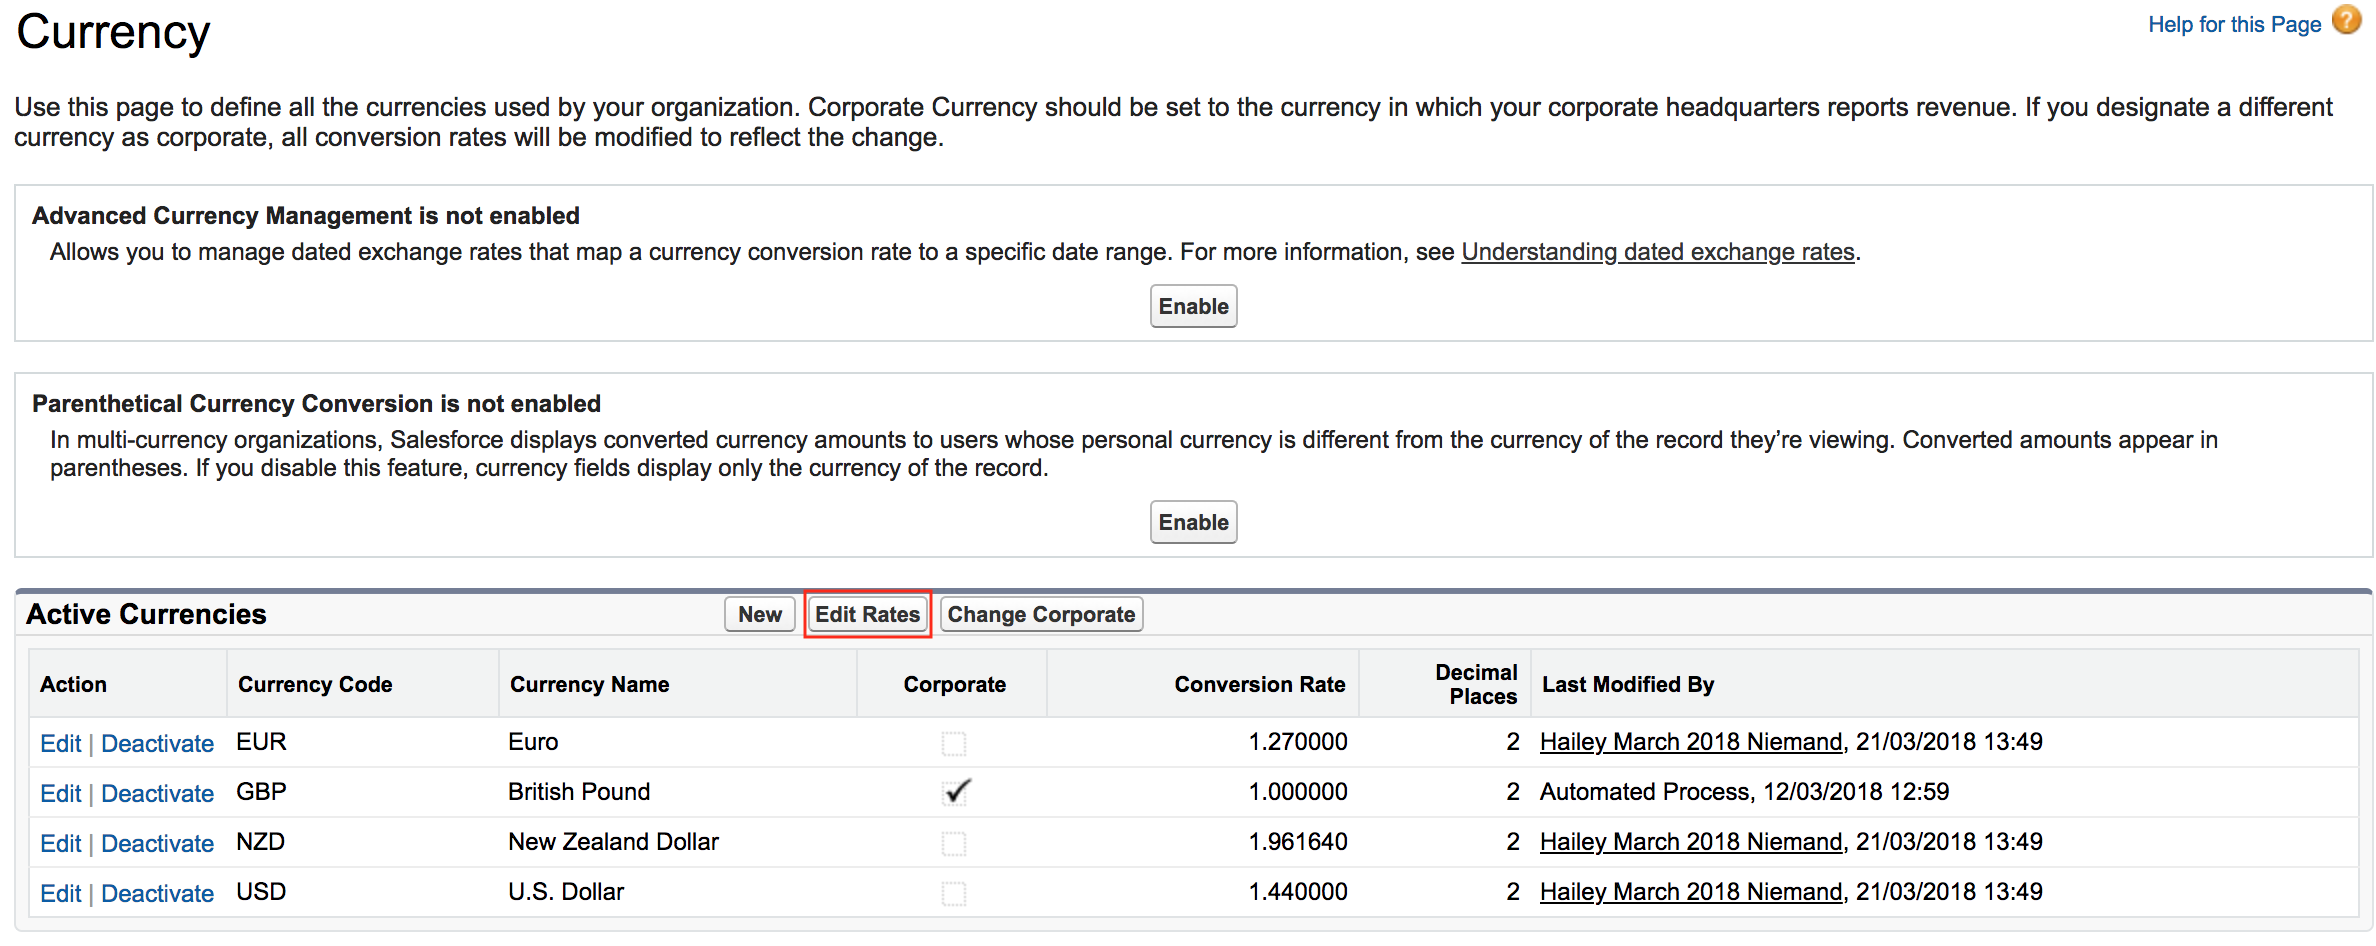Deactivate the New Zealand Dollar
The height and width of the screenshot is (946, 2376).
[x=157, y=843]
